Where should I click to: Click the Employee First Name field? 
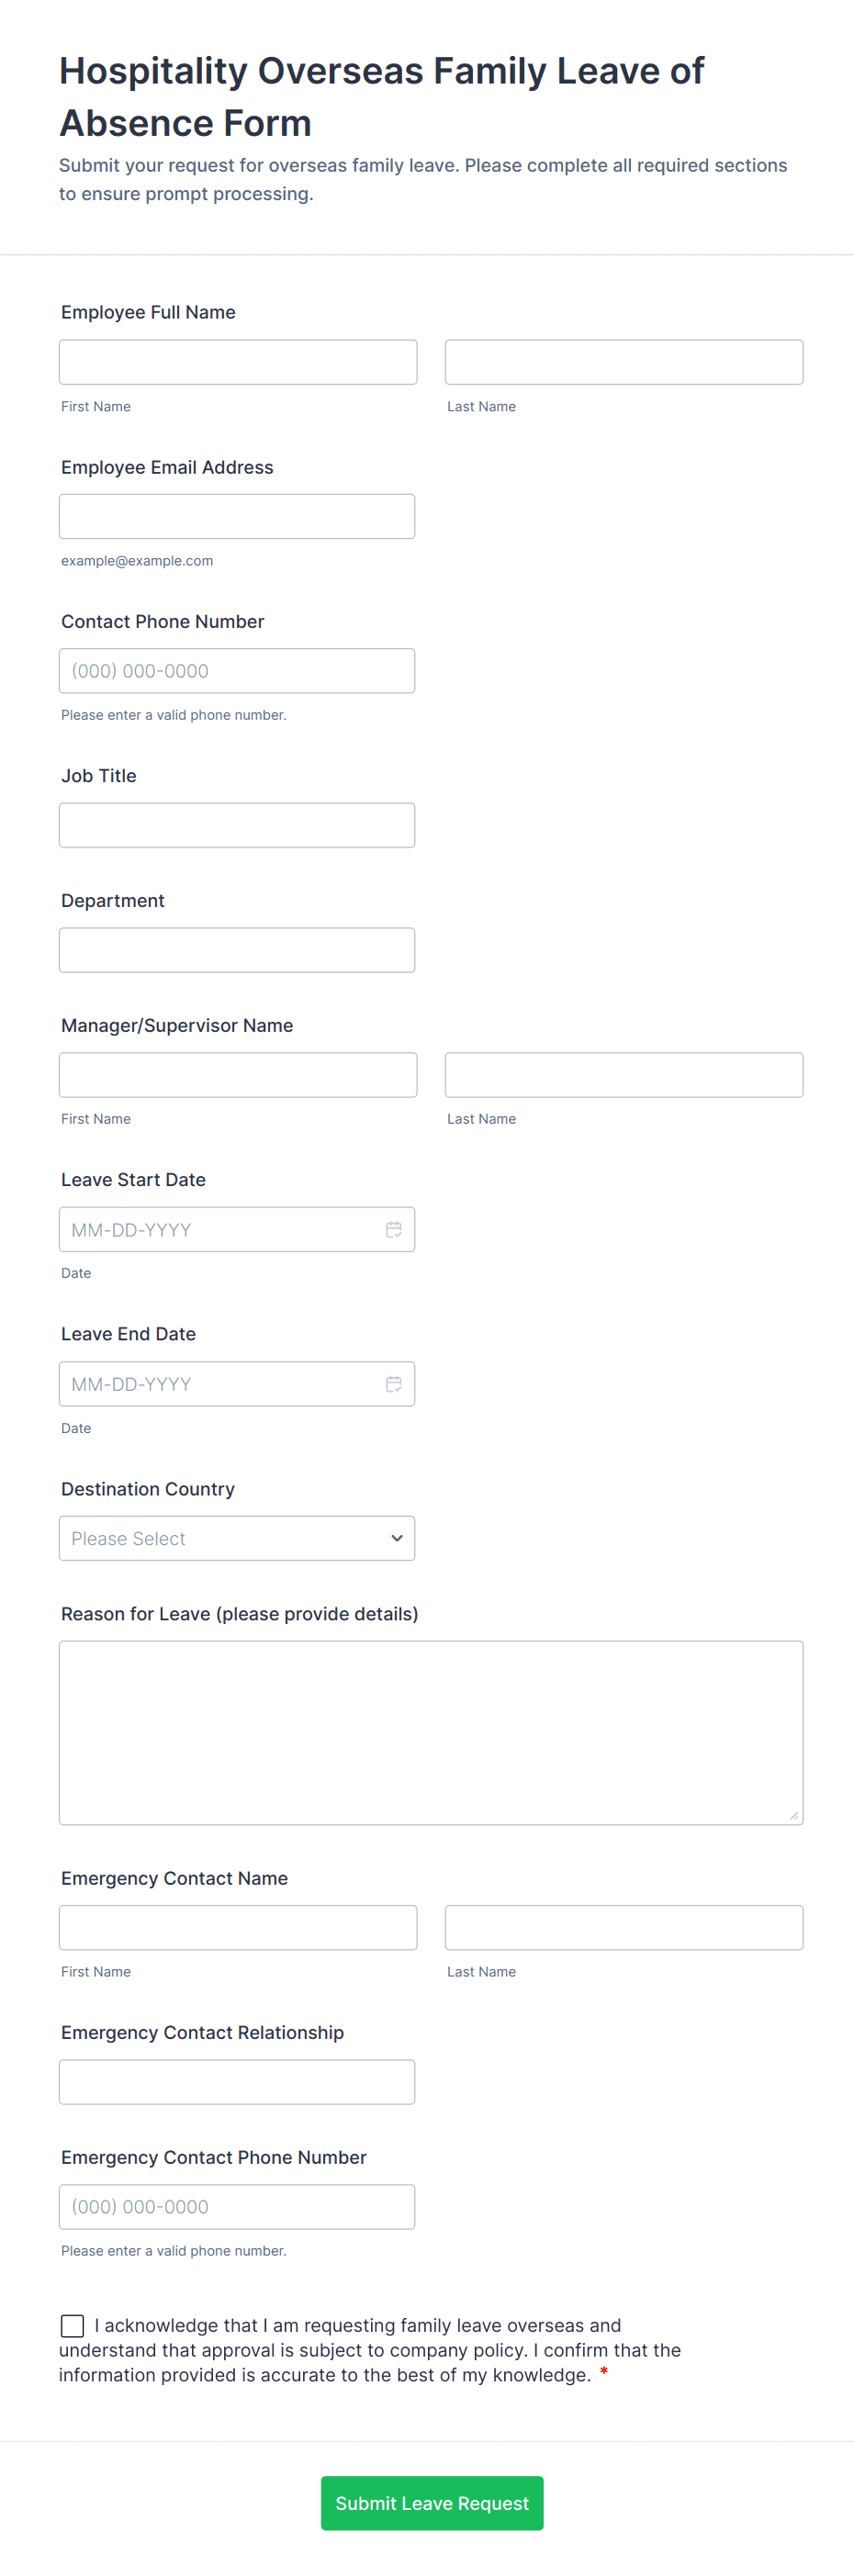click(238, 362)
